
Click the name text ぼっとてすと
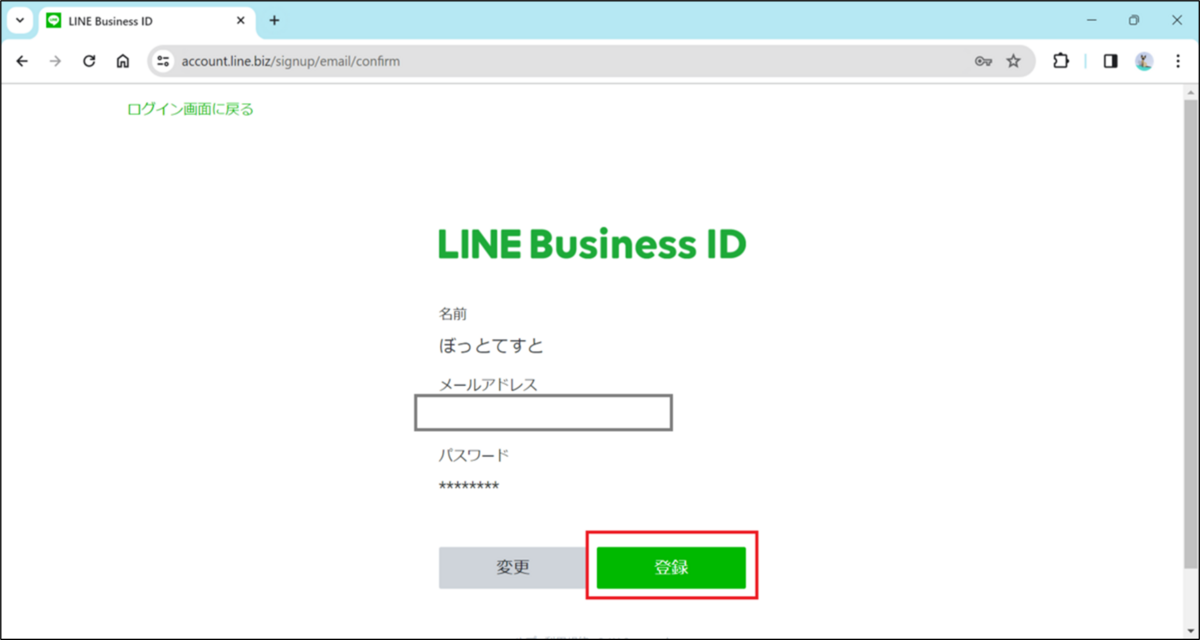click(491, 346)
